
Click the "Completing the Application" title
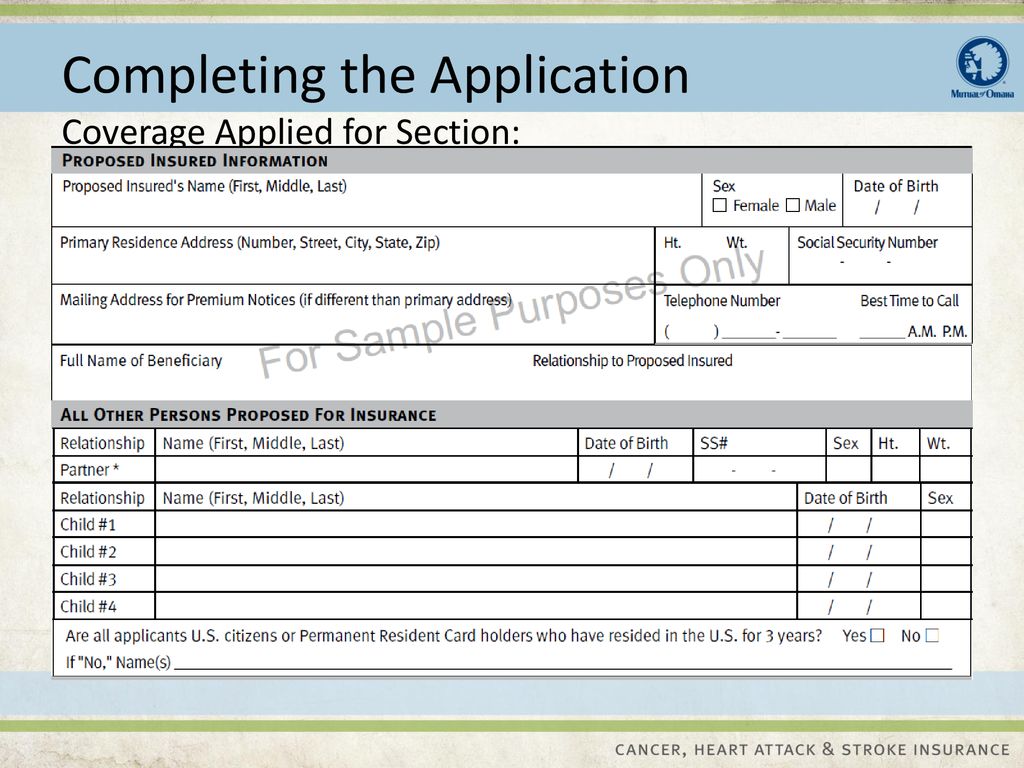coord(376,75)
